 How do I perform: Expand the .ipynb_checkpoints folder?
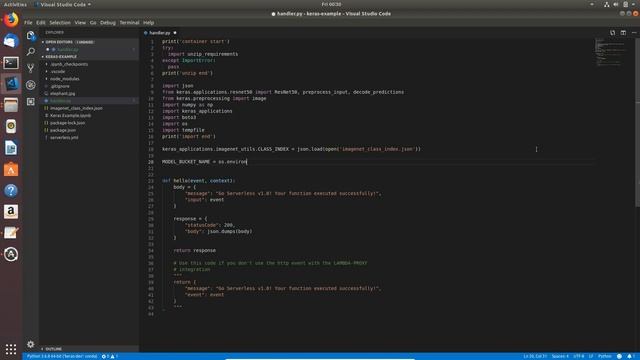[x=69, y=64]
